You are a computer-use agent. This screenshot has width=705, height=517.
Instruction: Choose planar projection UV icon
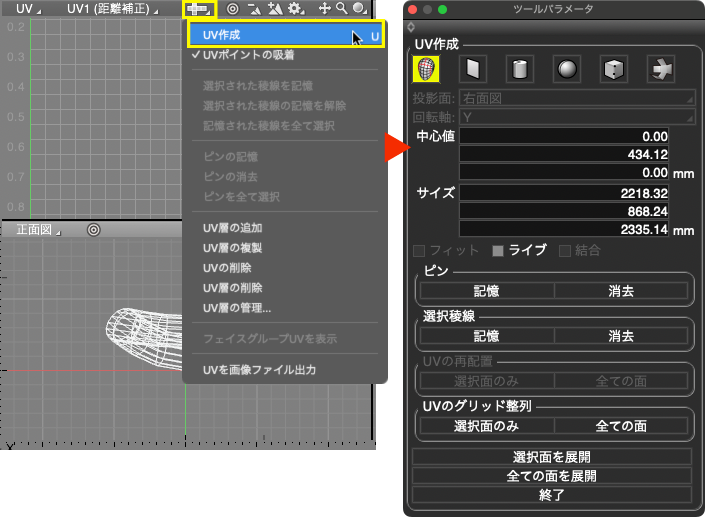472,68
